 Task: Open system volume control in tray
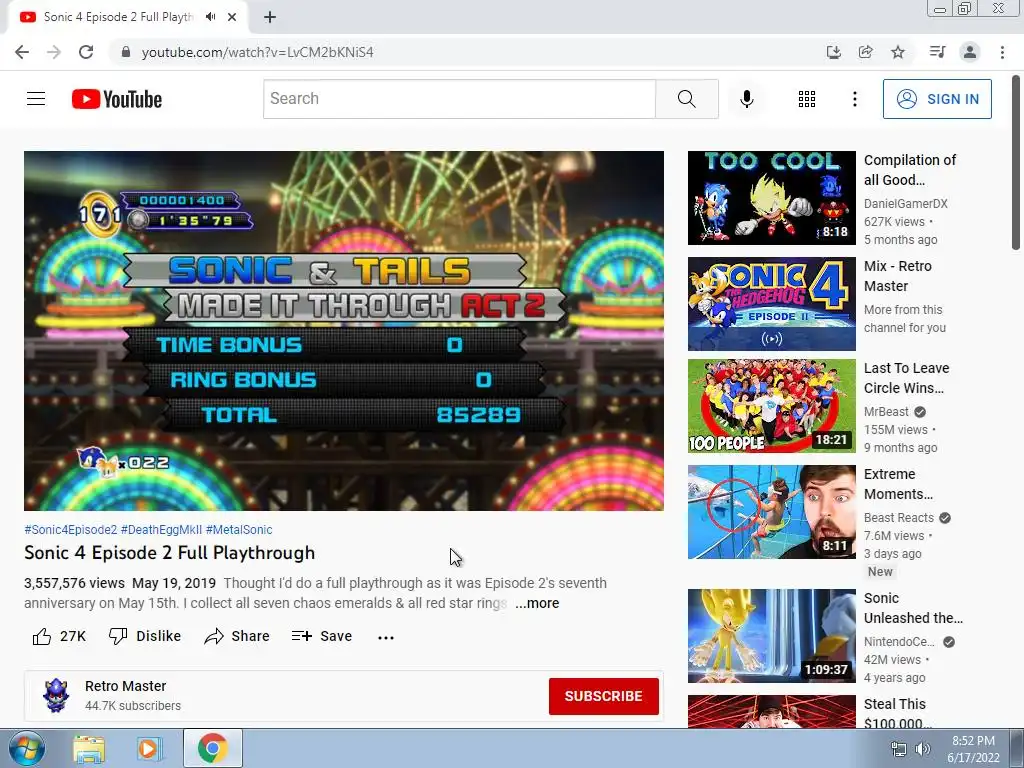pos(922,749)
